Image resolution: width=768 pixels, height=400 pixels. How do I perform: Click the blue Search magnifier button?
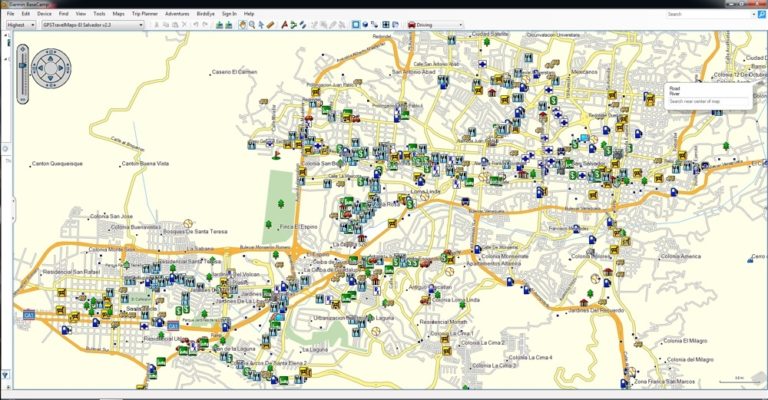click(762, 14)
